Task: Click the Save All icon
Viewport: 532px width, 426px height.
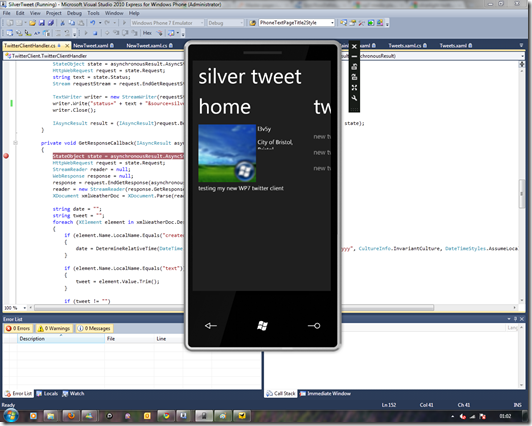Action: pyautogui.click(x=51, y=23)
